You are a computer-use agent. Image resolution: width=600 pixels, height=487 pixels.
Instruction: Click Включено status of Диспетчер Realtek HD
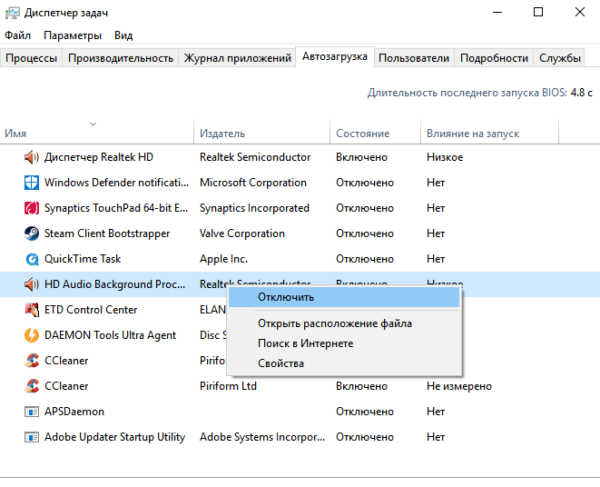(x=362, y=157)
